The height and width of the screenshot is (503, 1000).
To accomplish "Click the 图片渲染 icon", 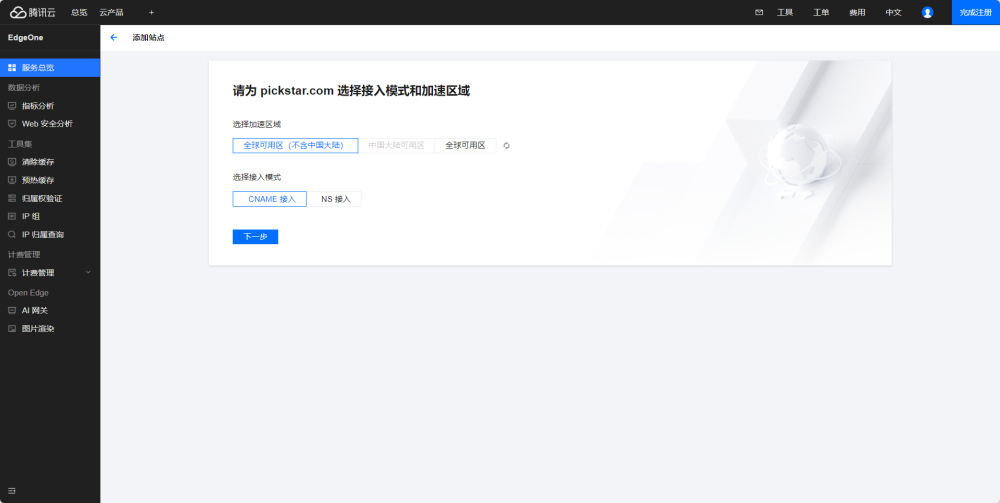I will point(12,329).
